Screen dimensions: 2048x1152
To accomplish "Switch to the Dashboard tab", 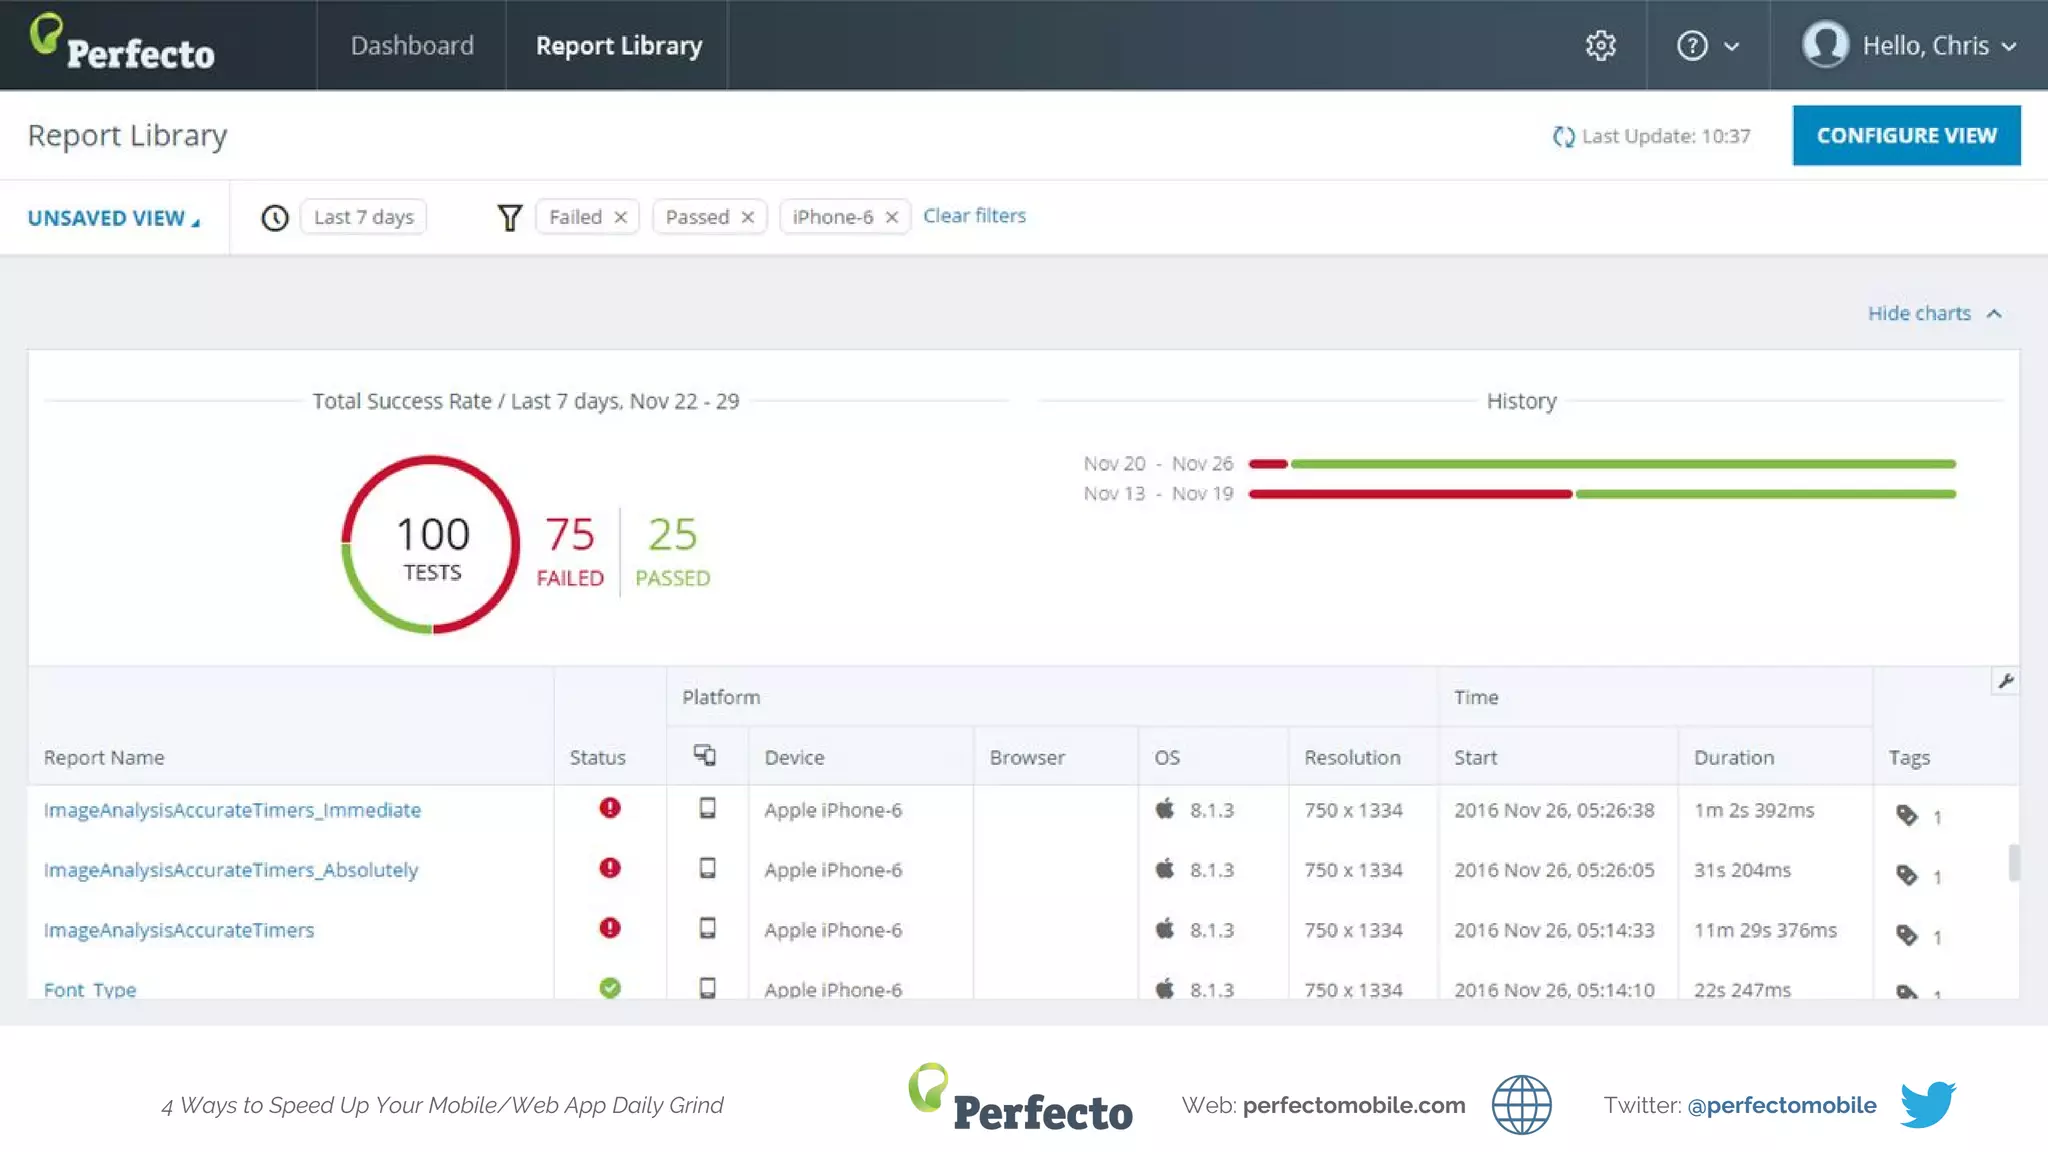I will coord(412,46).
